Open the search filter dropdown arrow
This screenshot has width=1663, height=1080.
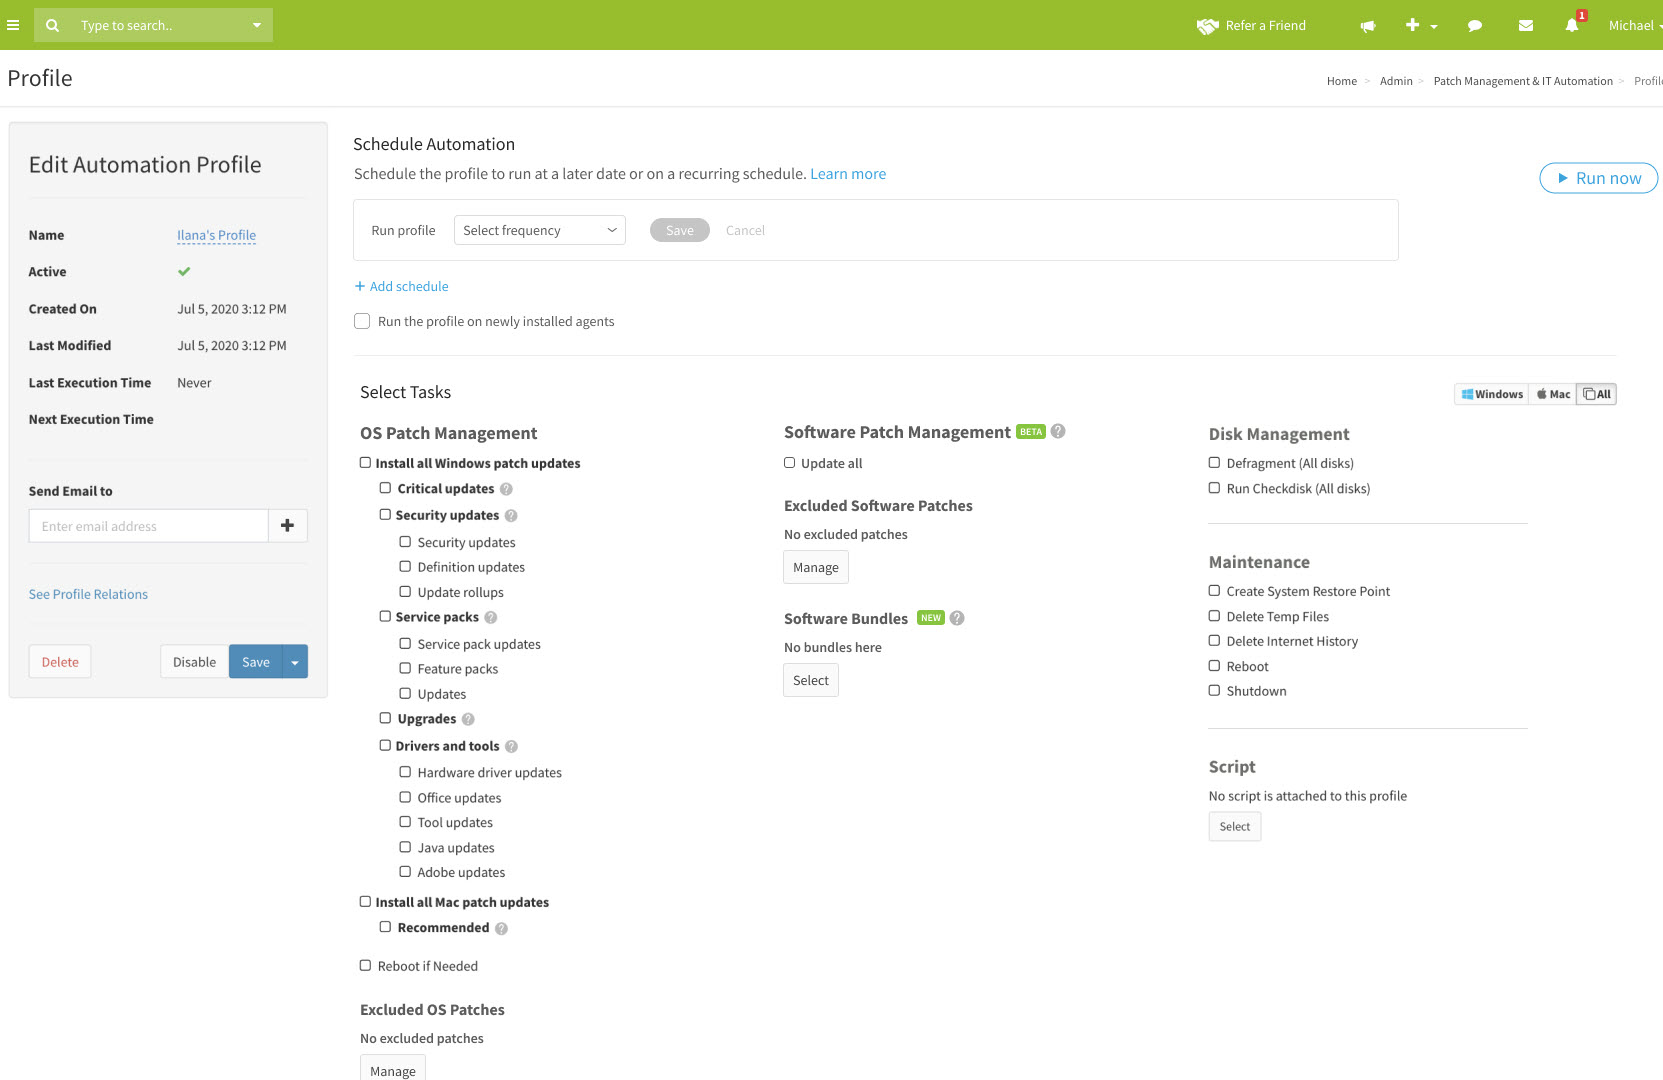256,25
